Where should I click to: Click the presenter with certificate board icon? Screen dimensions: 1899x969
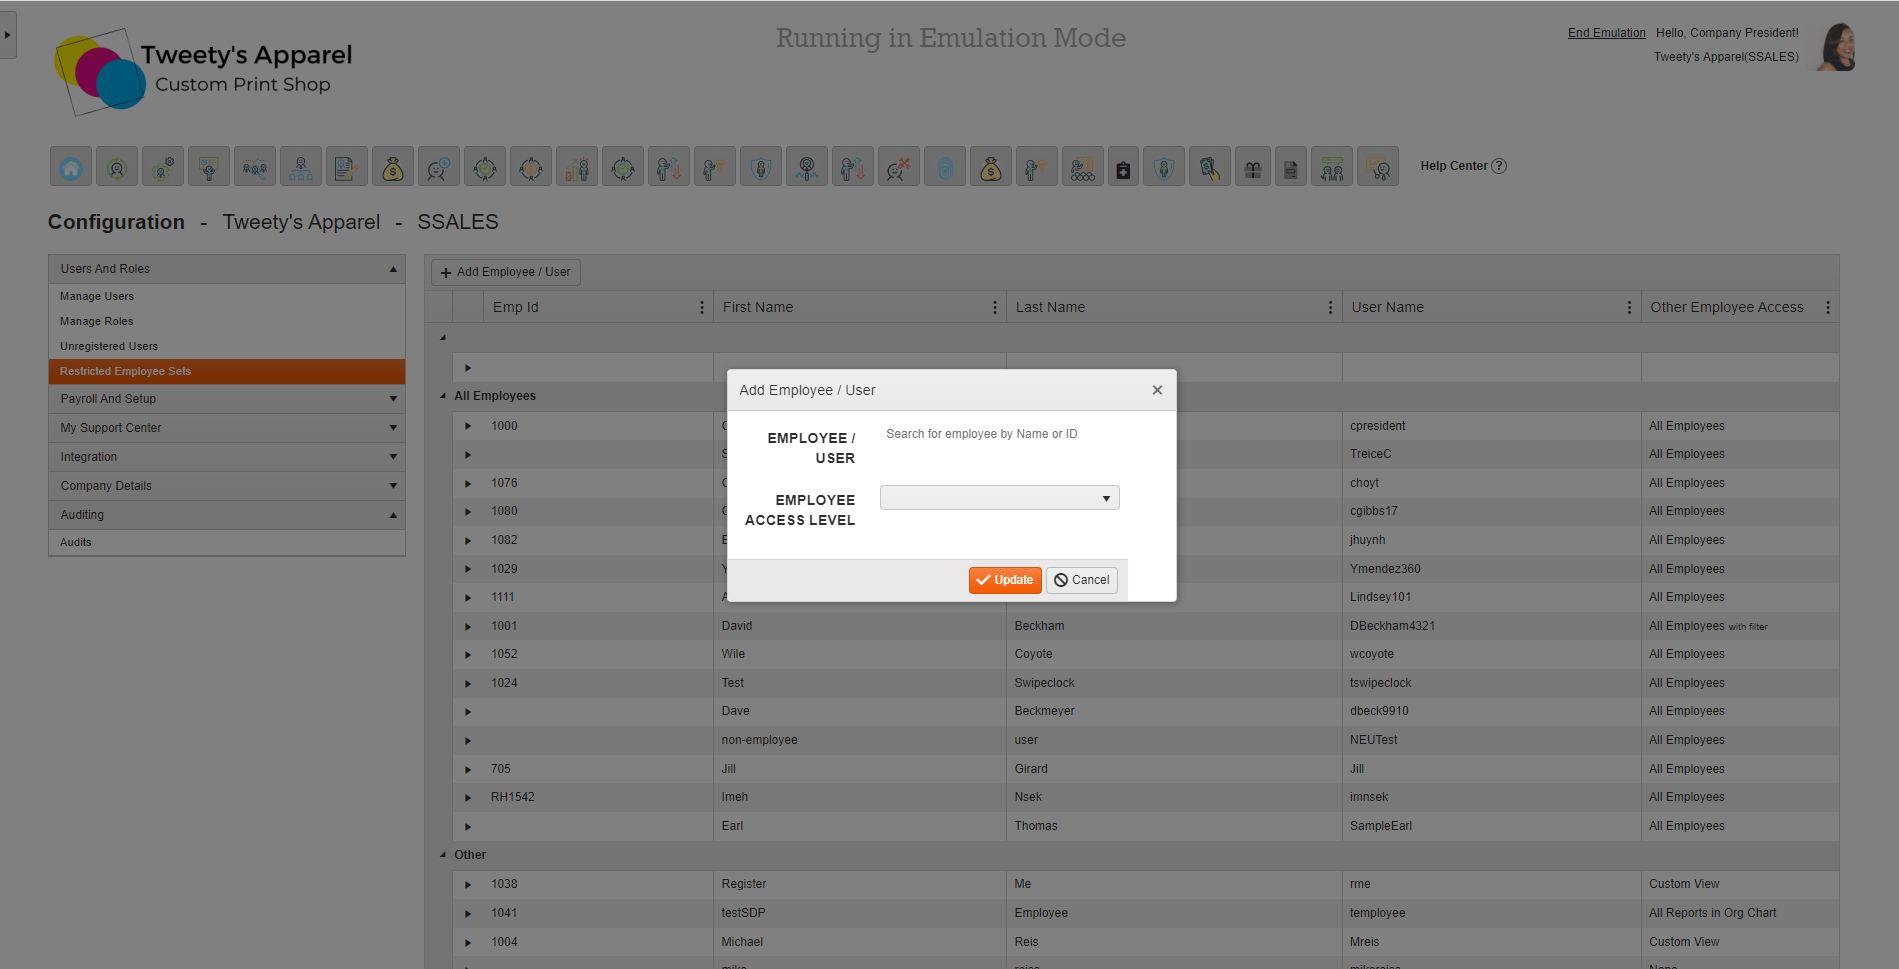[x=209, y=167]
